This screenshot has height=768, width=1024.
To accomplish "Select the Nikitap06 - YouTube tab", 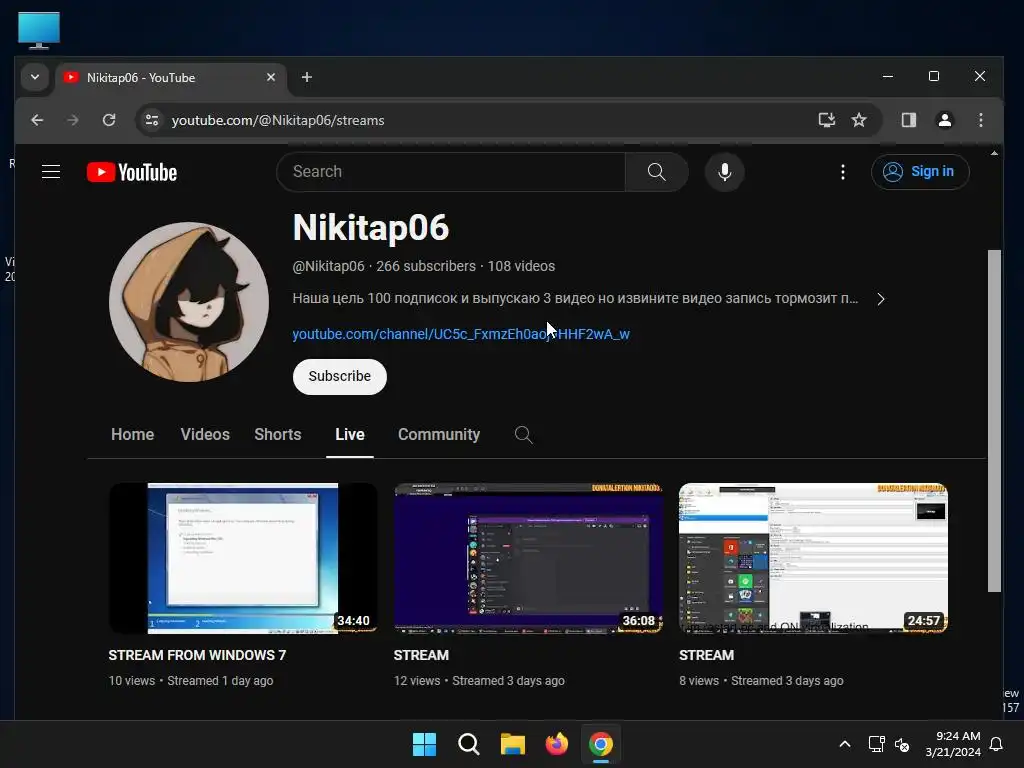I will click(x=171, y=77).
